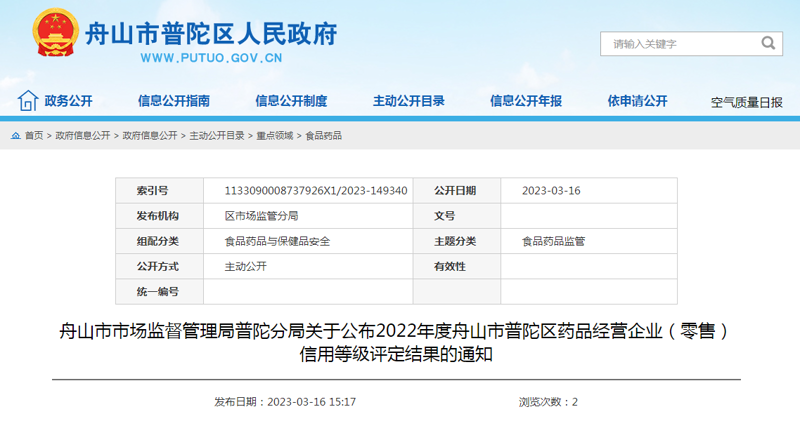Click the national emblem logo

tap(55, 33)
